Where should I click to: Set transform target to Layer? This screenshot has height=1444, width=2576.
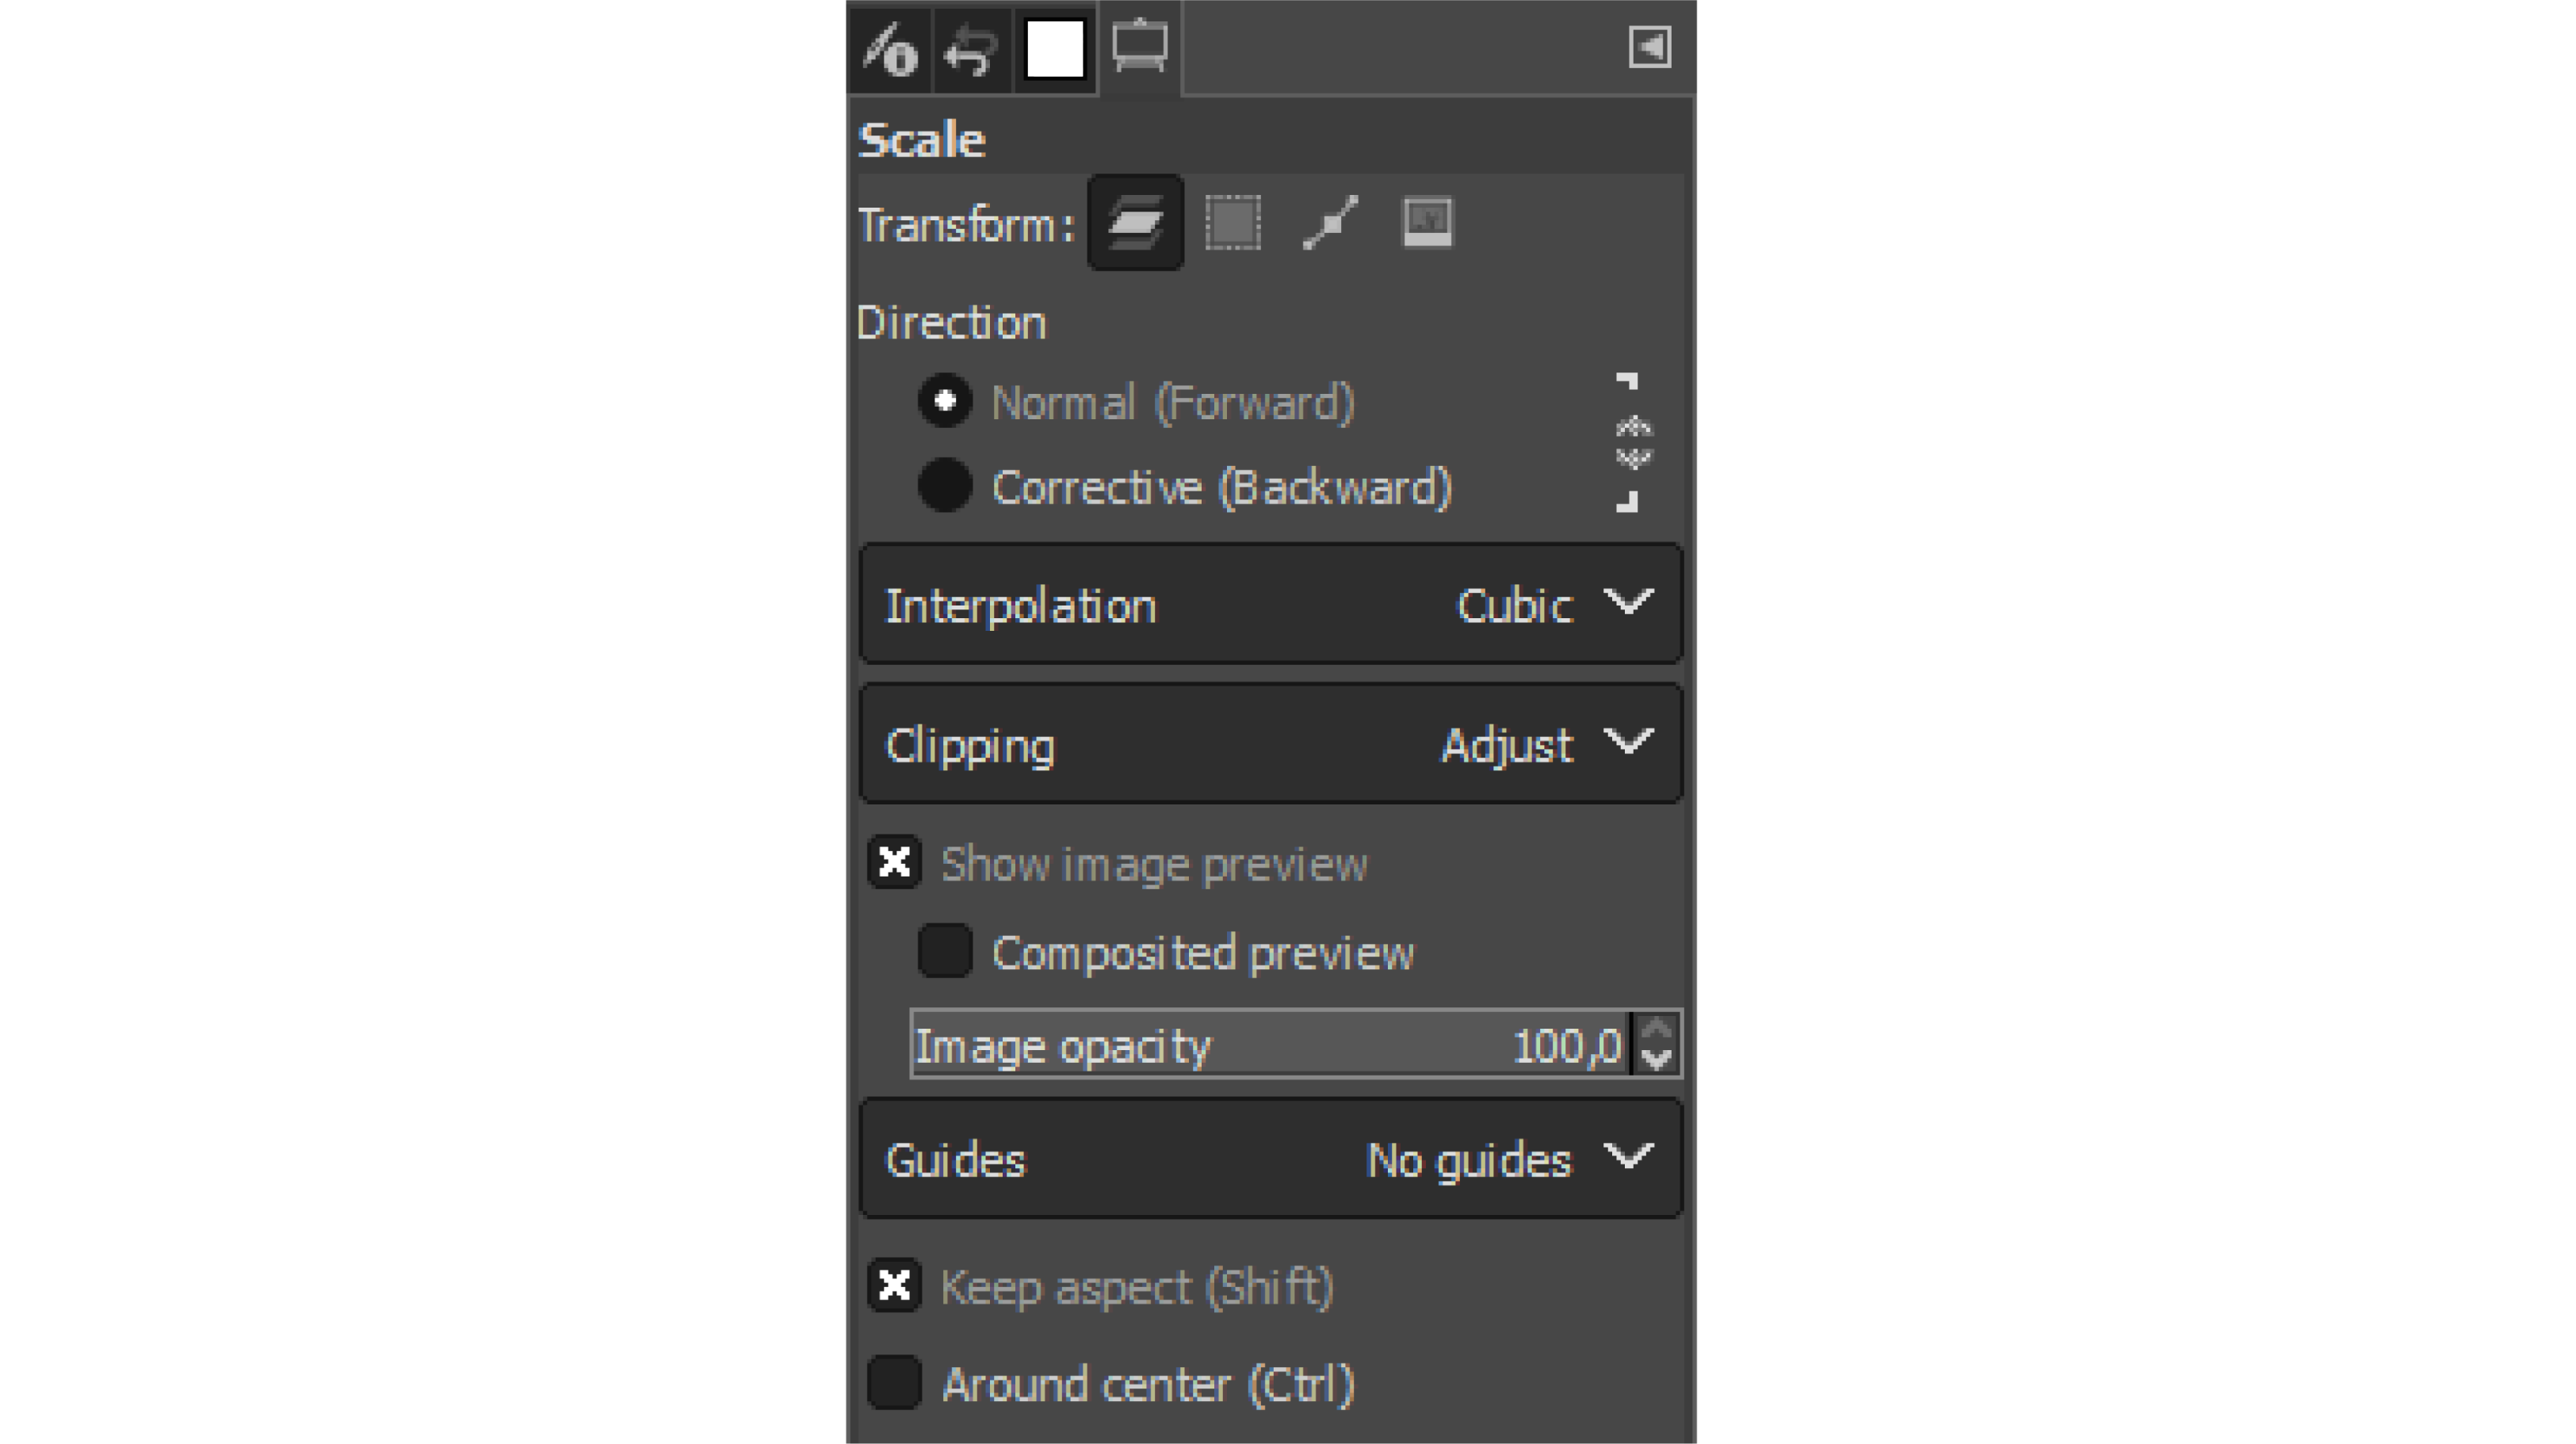pyautogui.click(x=1135, y=222)
